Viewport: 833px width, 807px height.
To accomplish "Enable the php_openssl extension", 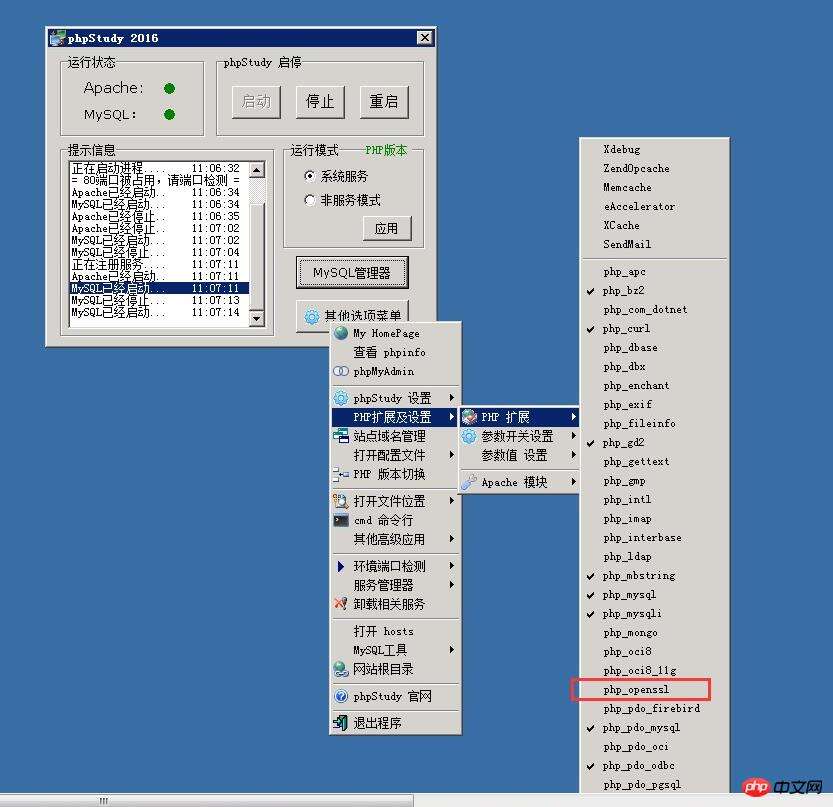I will pos(636,690).
